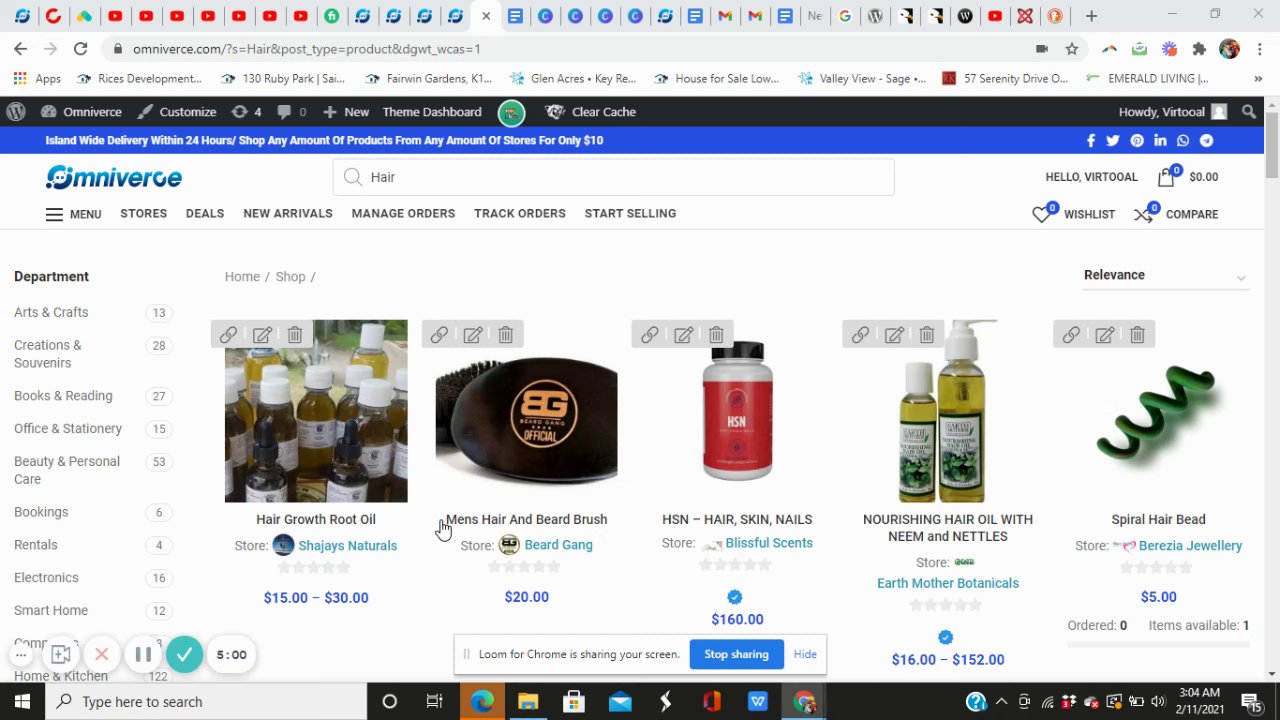Click the trash icon on Spiral Hair Bead

1138,335
